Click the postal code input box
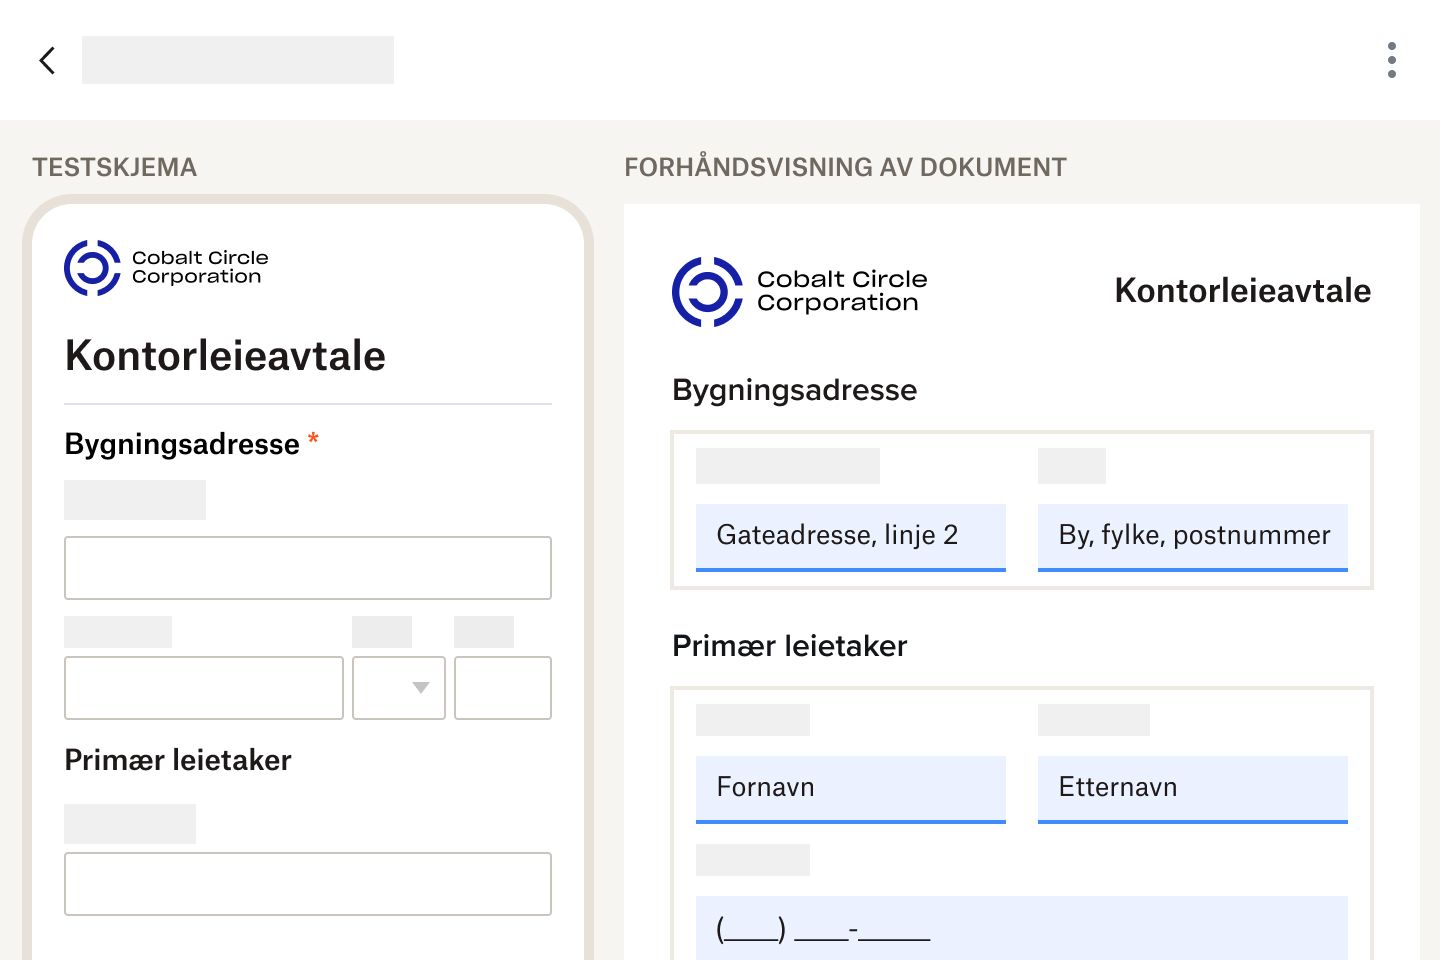1440x960 pixels. pyautogui.click(x=503, y=688)
